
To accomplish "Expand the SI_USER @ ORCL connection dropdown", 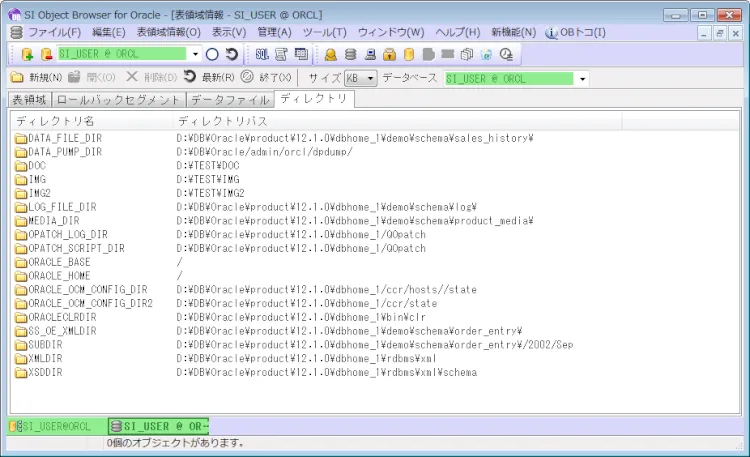I will click(196, 54).
